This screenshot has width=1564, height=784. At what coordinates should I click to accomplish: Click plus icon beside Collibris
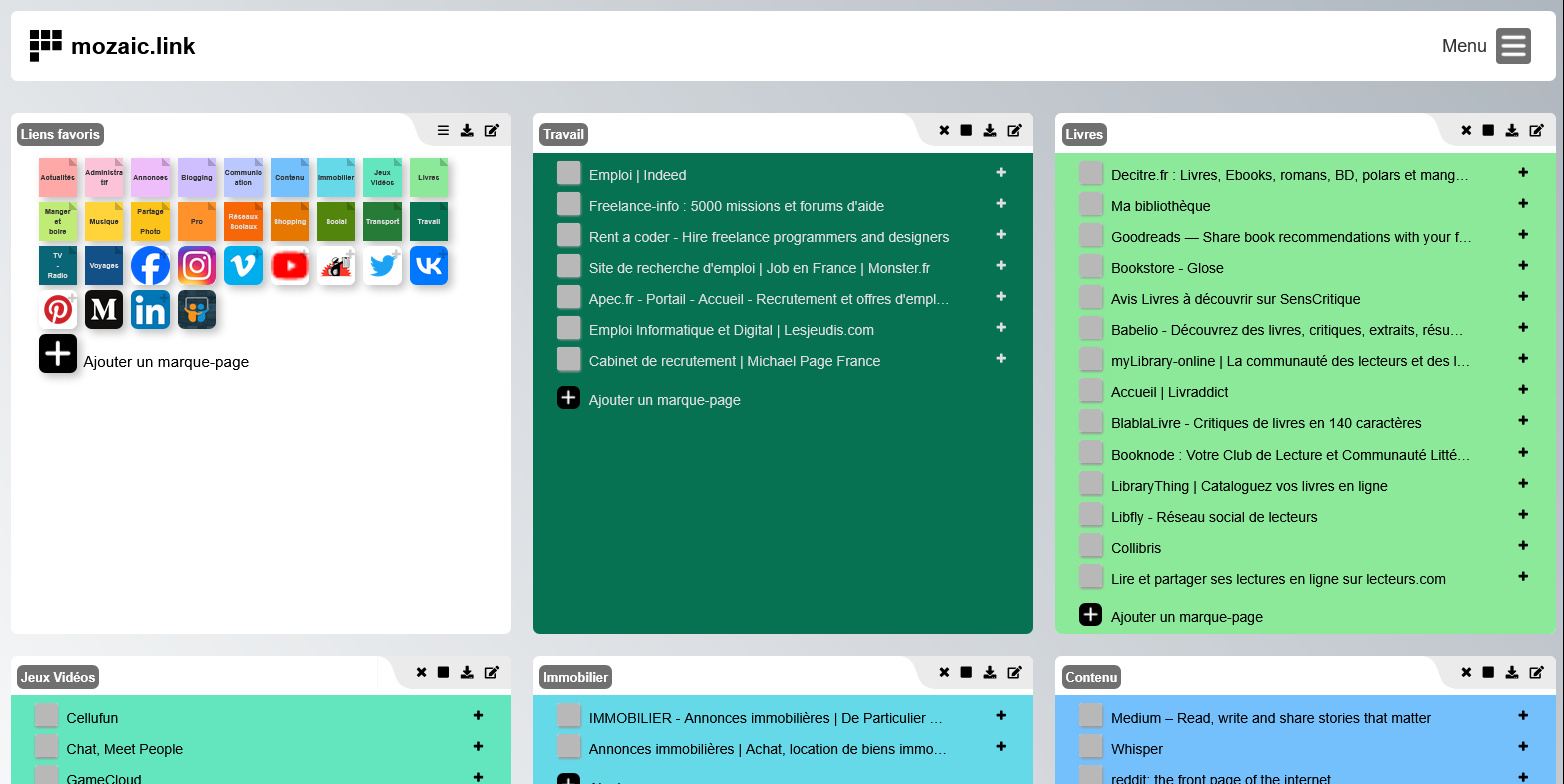click(x=1523, y=545)
